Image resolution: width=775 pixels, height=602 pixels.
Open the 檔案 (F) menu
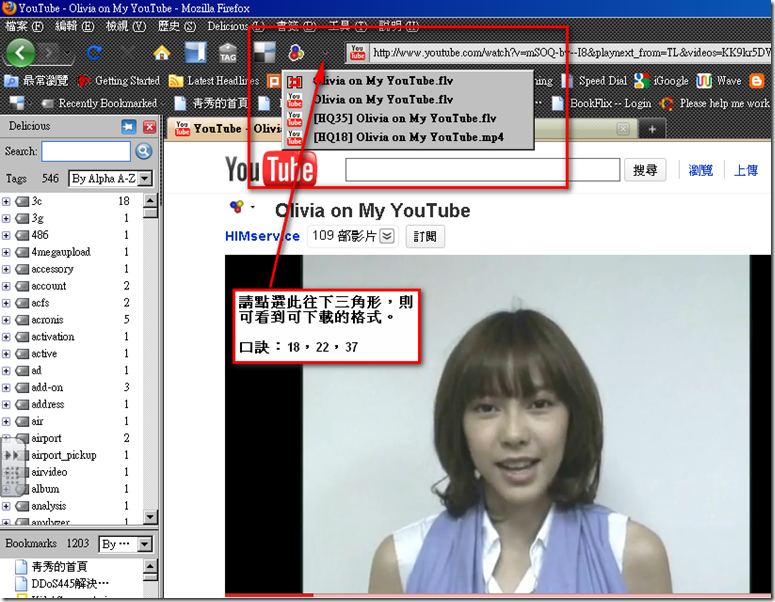pos(24,26)
